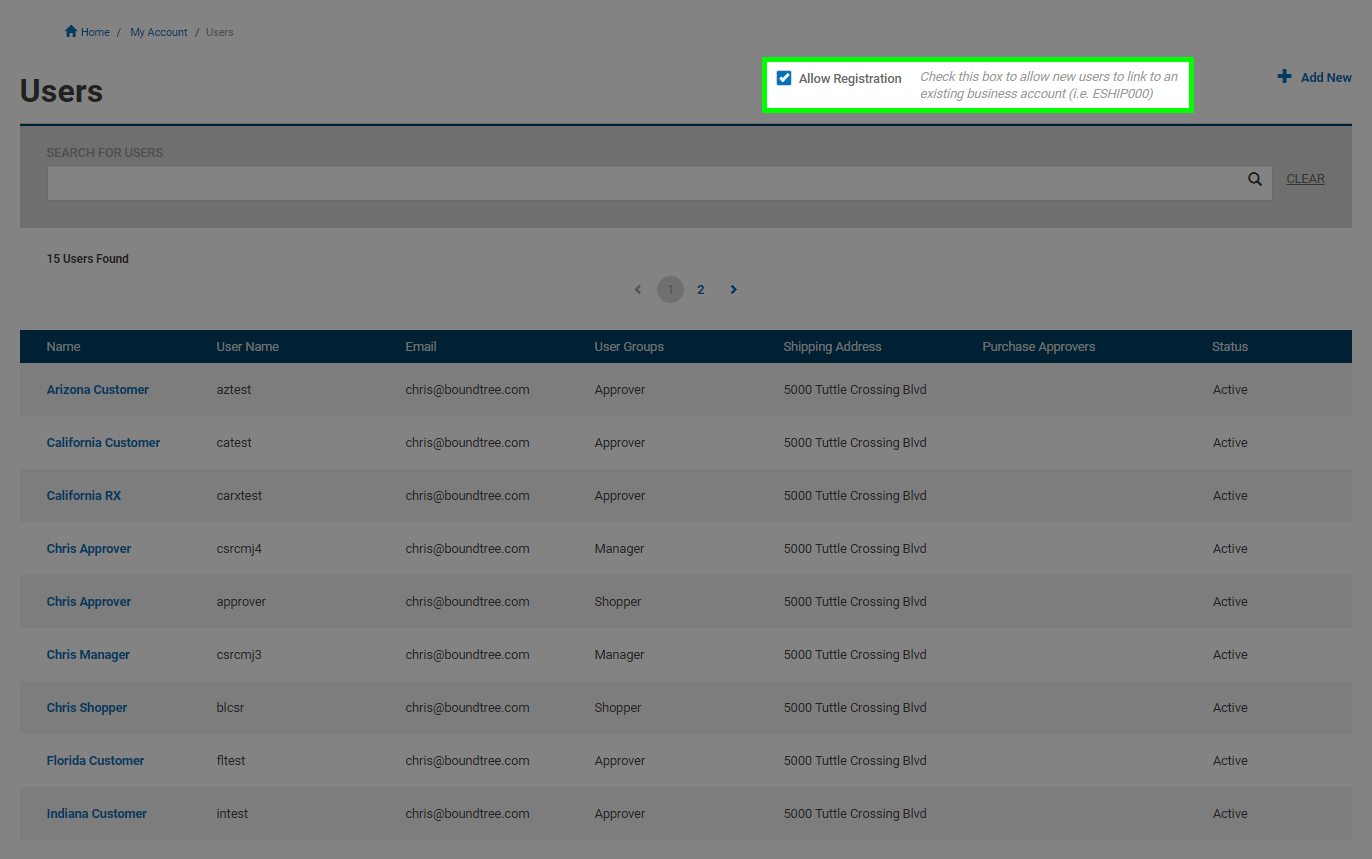1372x859 pixels.
Task: Click the Email column header
Action: (421, 347)
